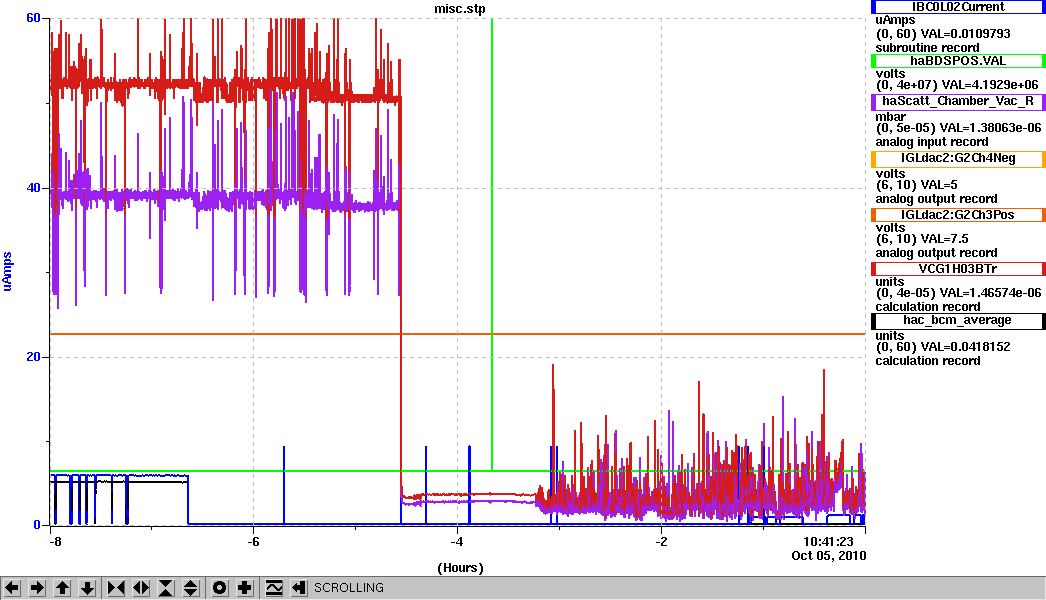Click the VAL=1.38063e-06 readout
1046x600 pixels.
click(x=990, y=127)
